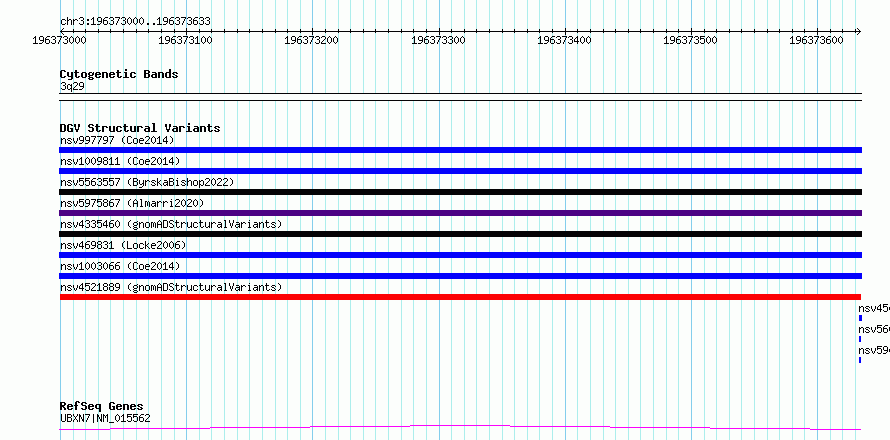Click the chr3:196373000..196373633 region label
The height and width of the screenshot is (440, 890).
pos(135,22)
